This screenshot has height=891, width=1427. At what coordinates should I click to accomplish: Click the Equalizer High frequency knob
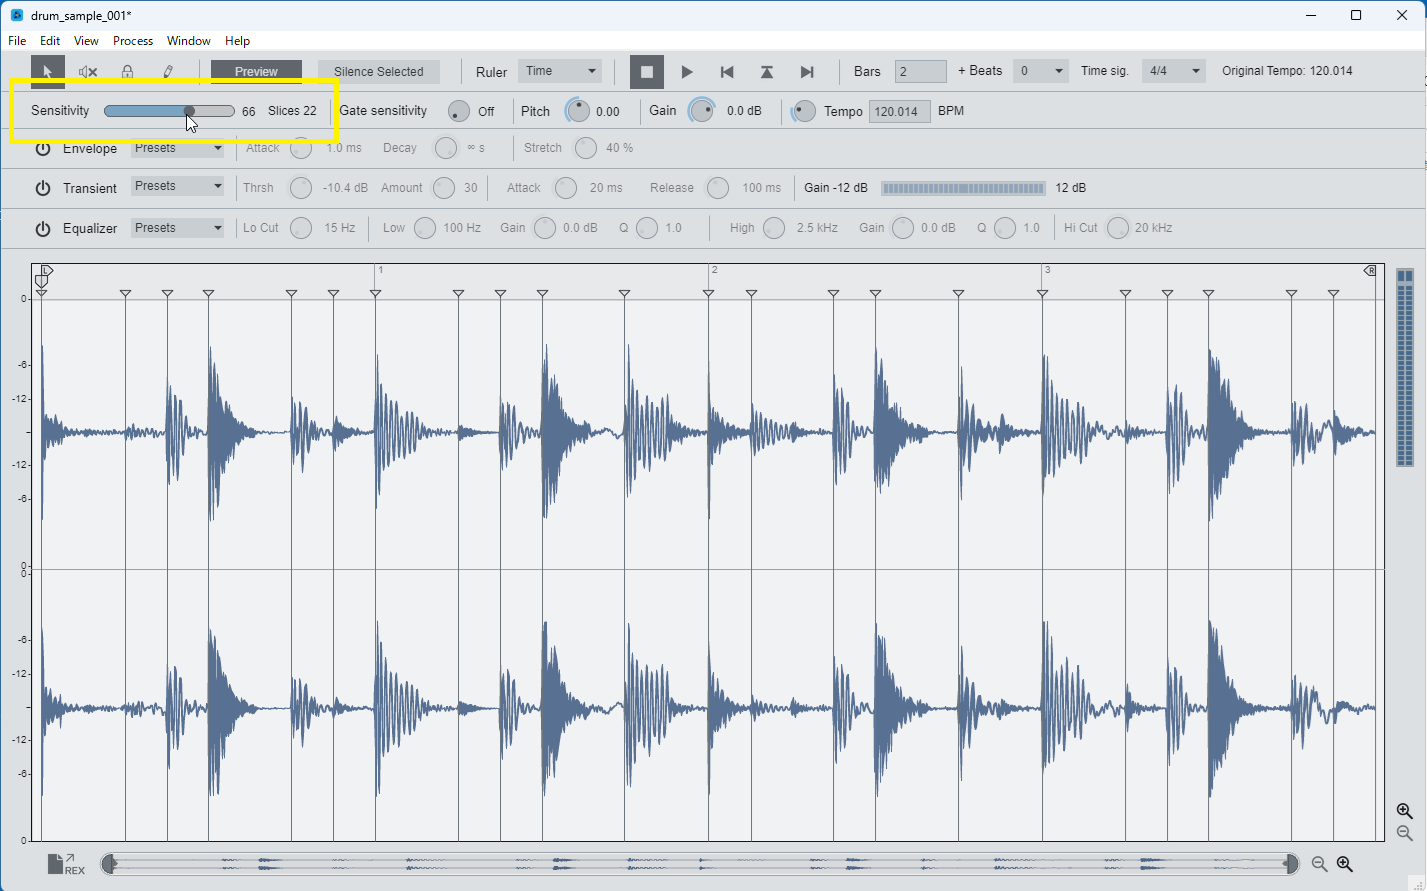[774, 228]
